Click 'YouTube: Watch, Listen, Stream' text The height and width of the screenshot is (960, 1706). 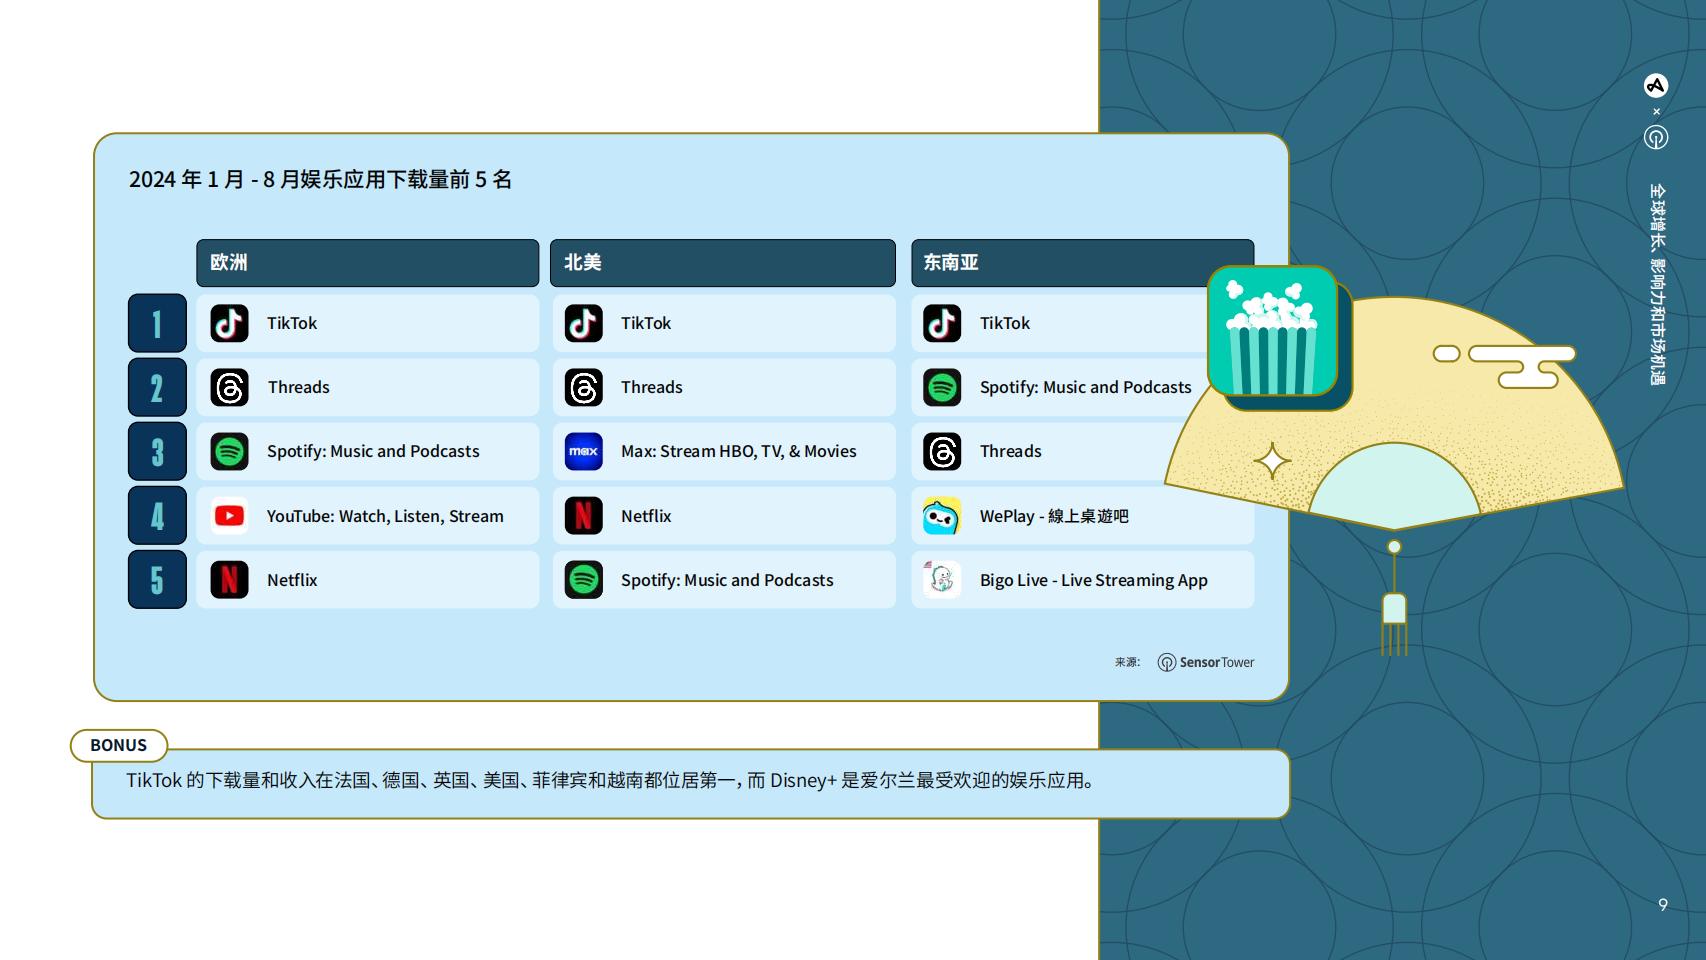pyautogui.click(x=385, y=516)
